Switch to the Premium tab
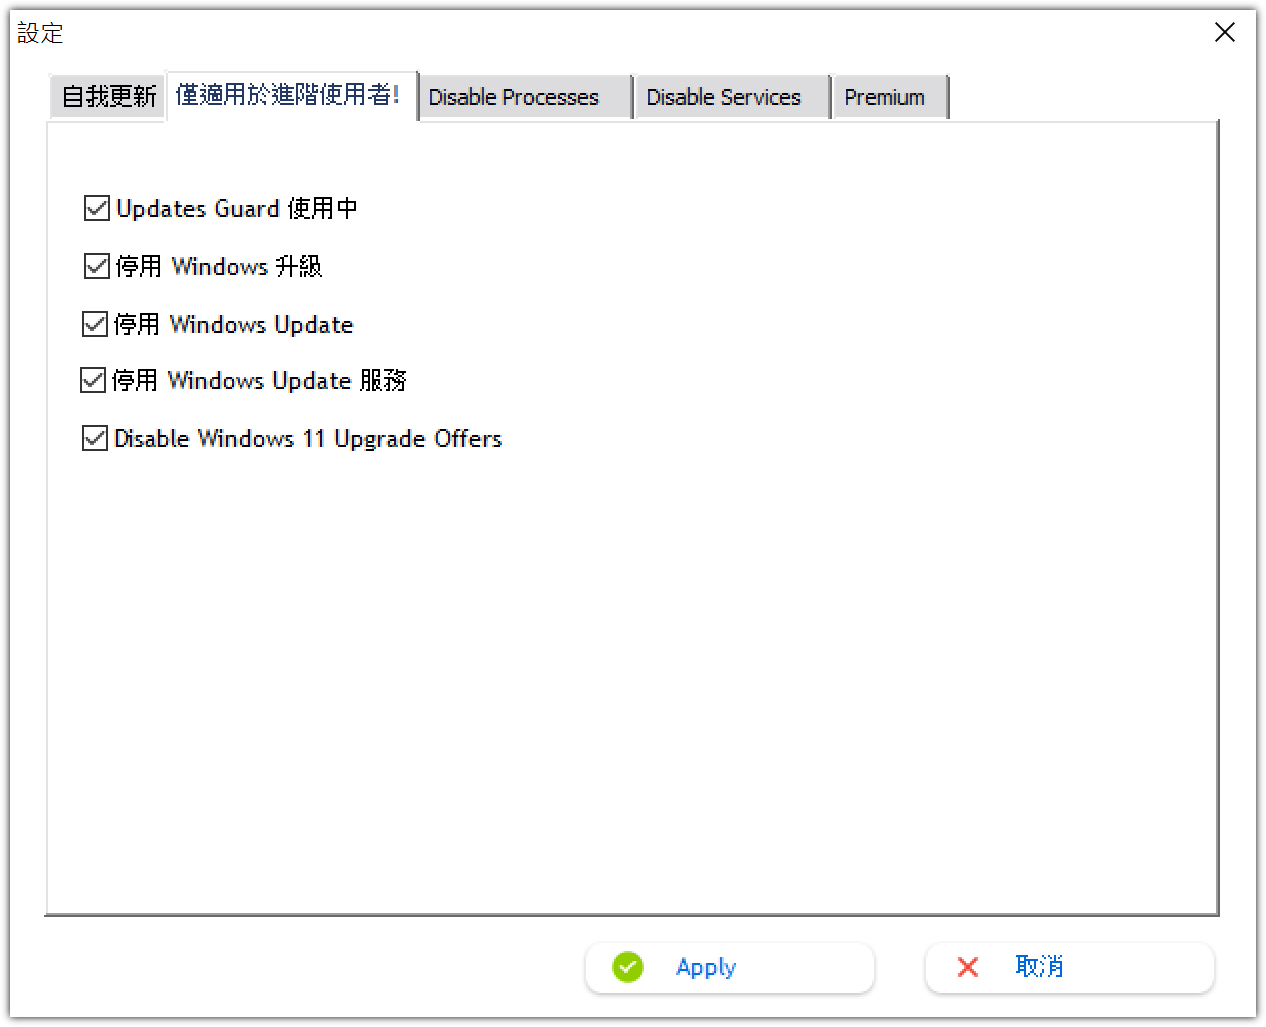 pyautogui.click(x=890, y=97)
